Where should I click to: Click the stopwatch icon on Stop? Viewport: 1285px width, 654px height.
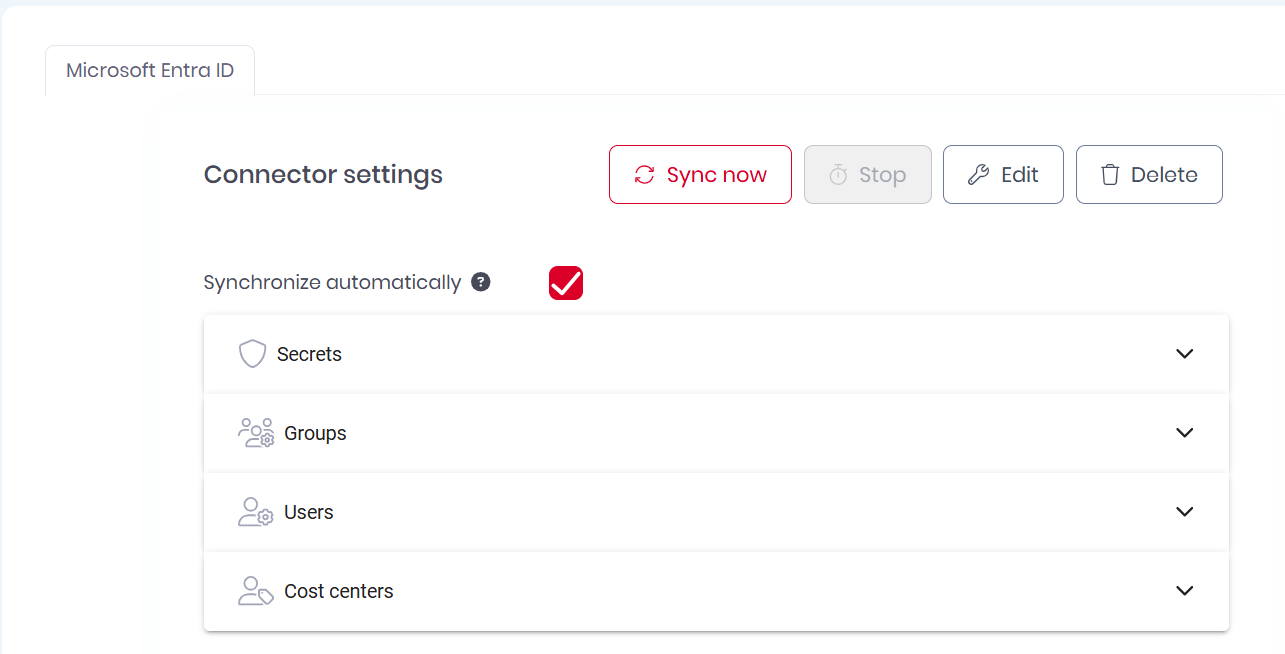click(x=838, y=175)
